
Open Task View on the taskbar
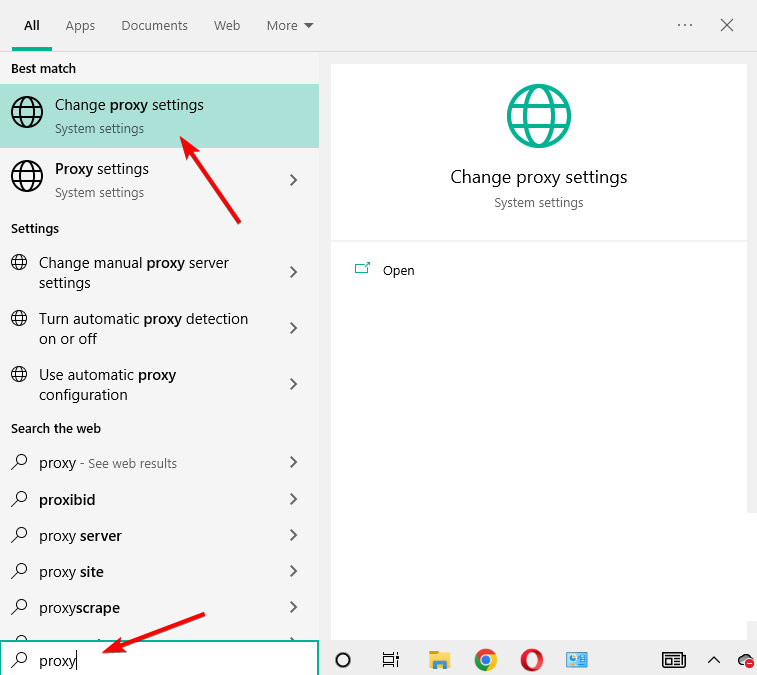pyautogui.click(x=390, y=660)
